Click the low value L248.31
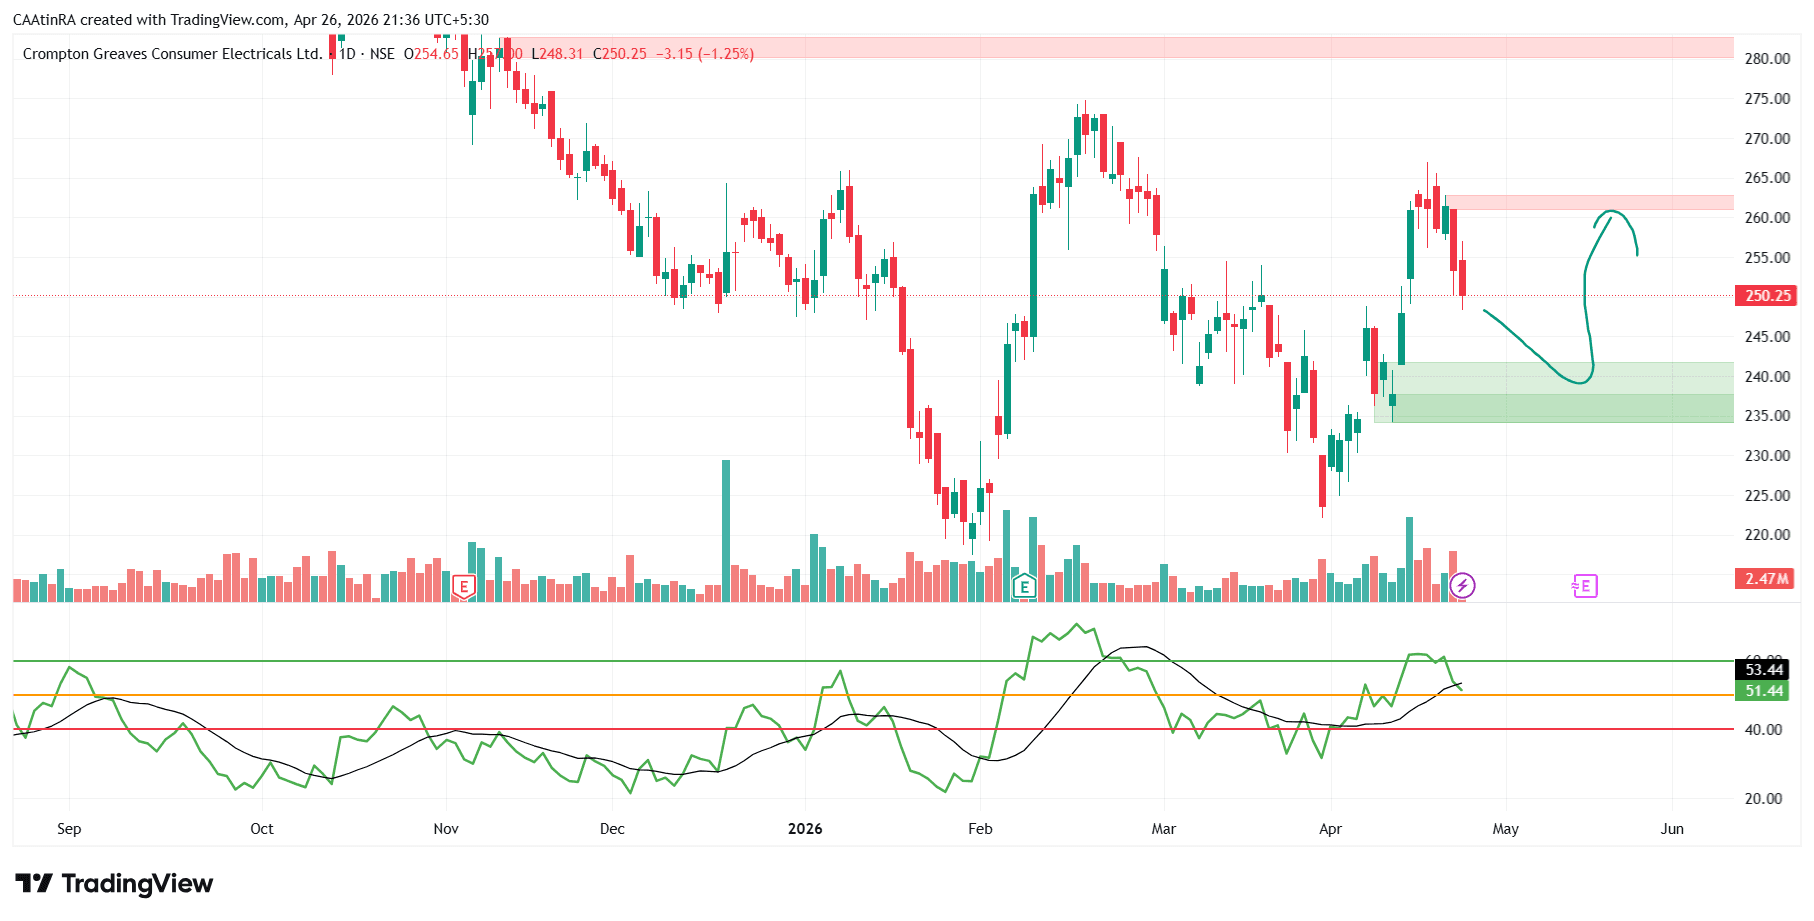1814x921 pixels. pos(557,54)
